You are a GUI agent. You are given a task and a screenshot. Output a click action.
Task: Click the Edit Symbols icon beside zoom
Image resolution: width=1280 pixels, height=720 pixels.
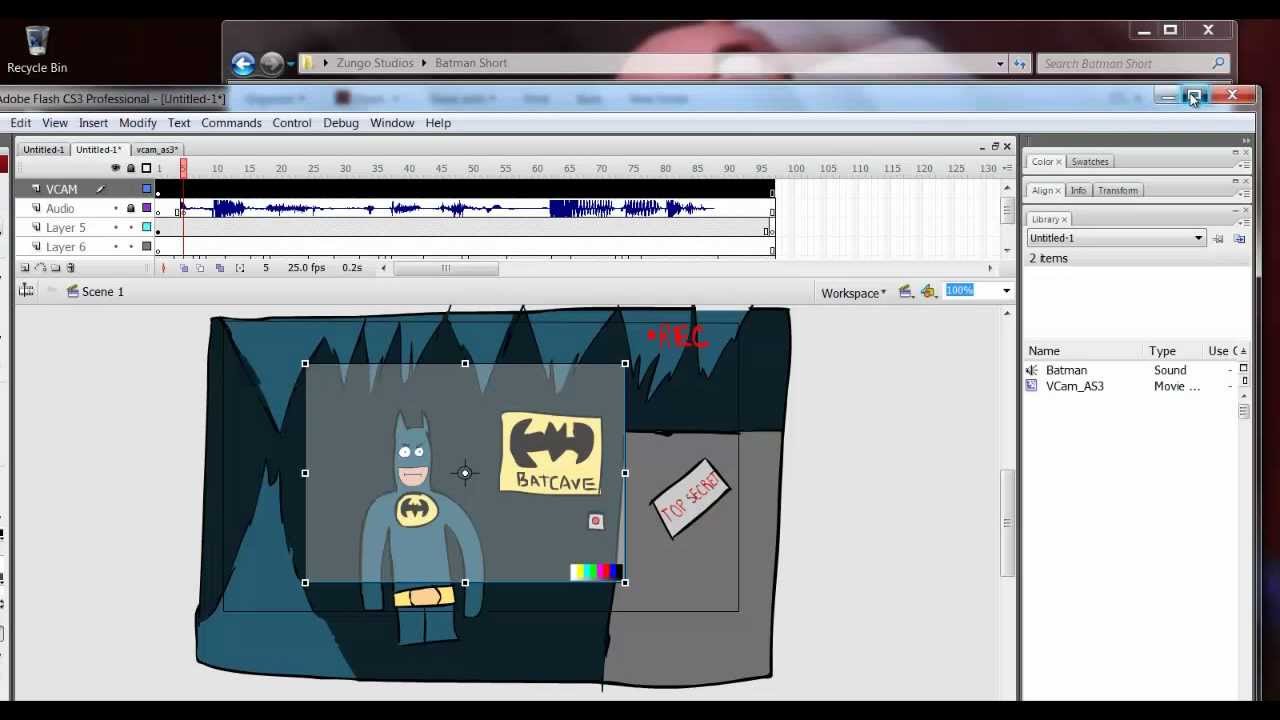[929, 291]
